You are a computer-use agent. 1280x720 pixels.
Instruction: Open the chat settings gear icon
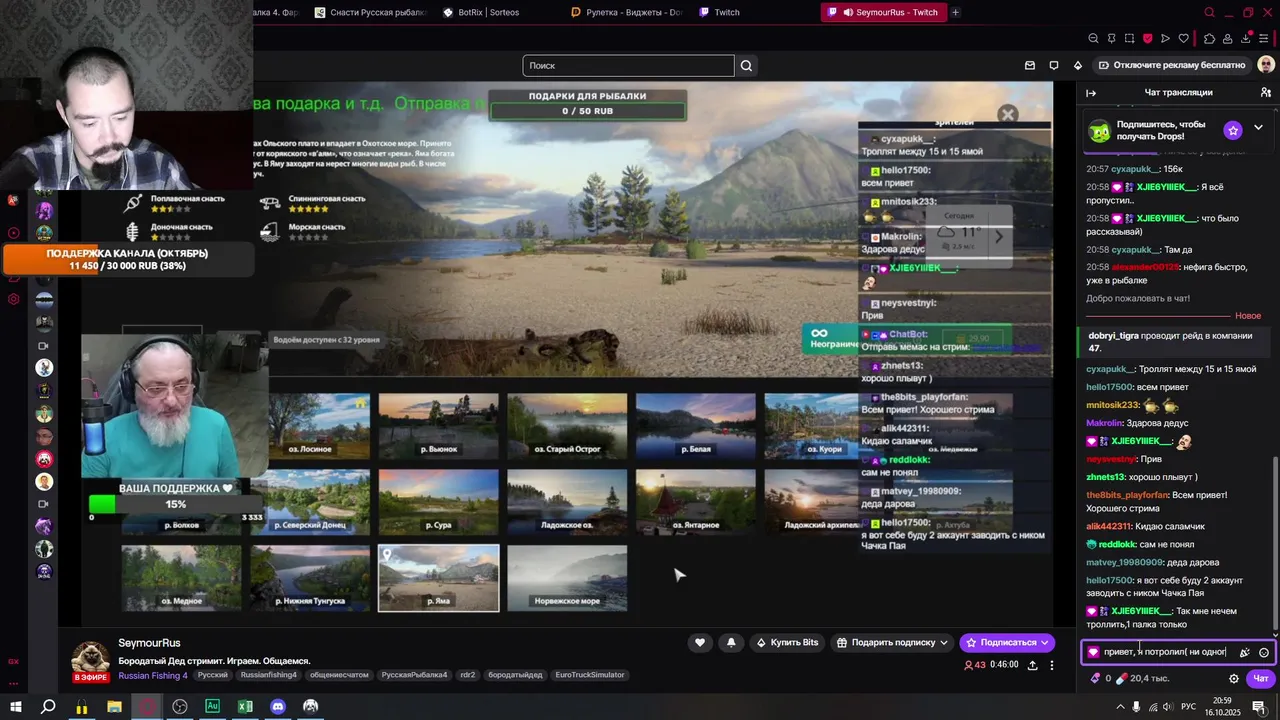pyautogui.click(x=1234, y=678)
